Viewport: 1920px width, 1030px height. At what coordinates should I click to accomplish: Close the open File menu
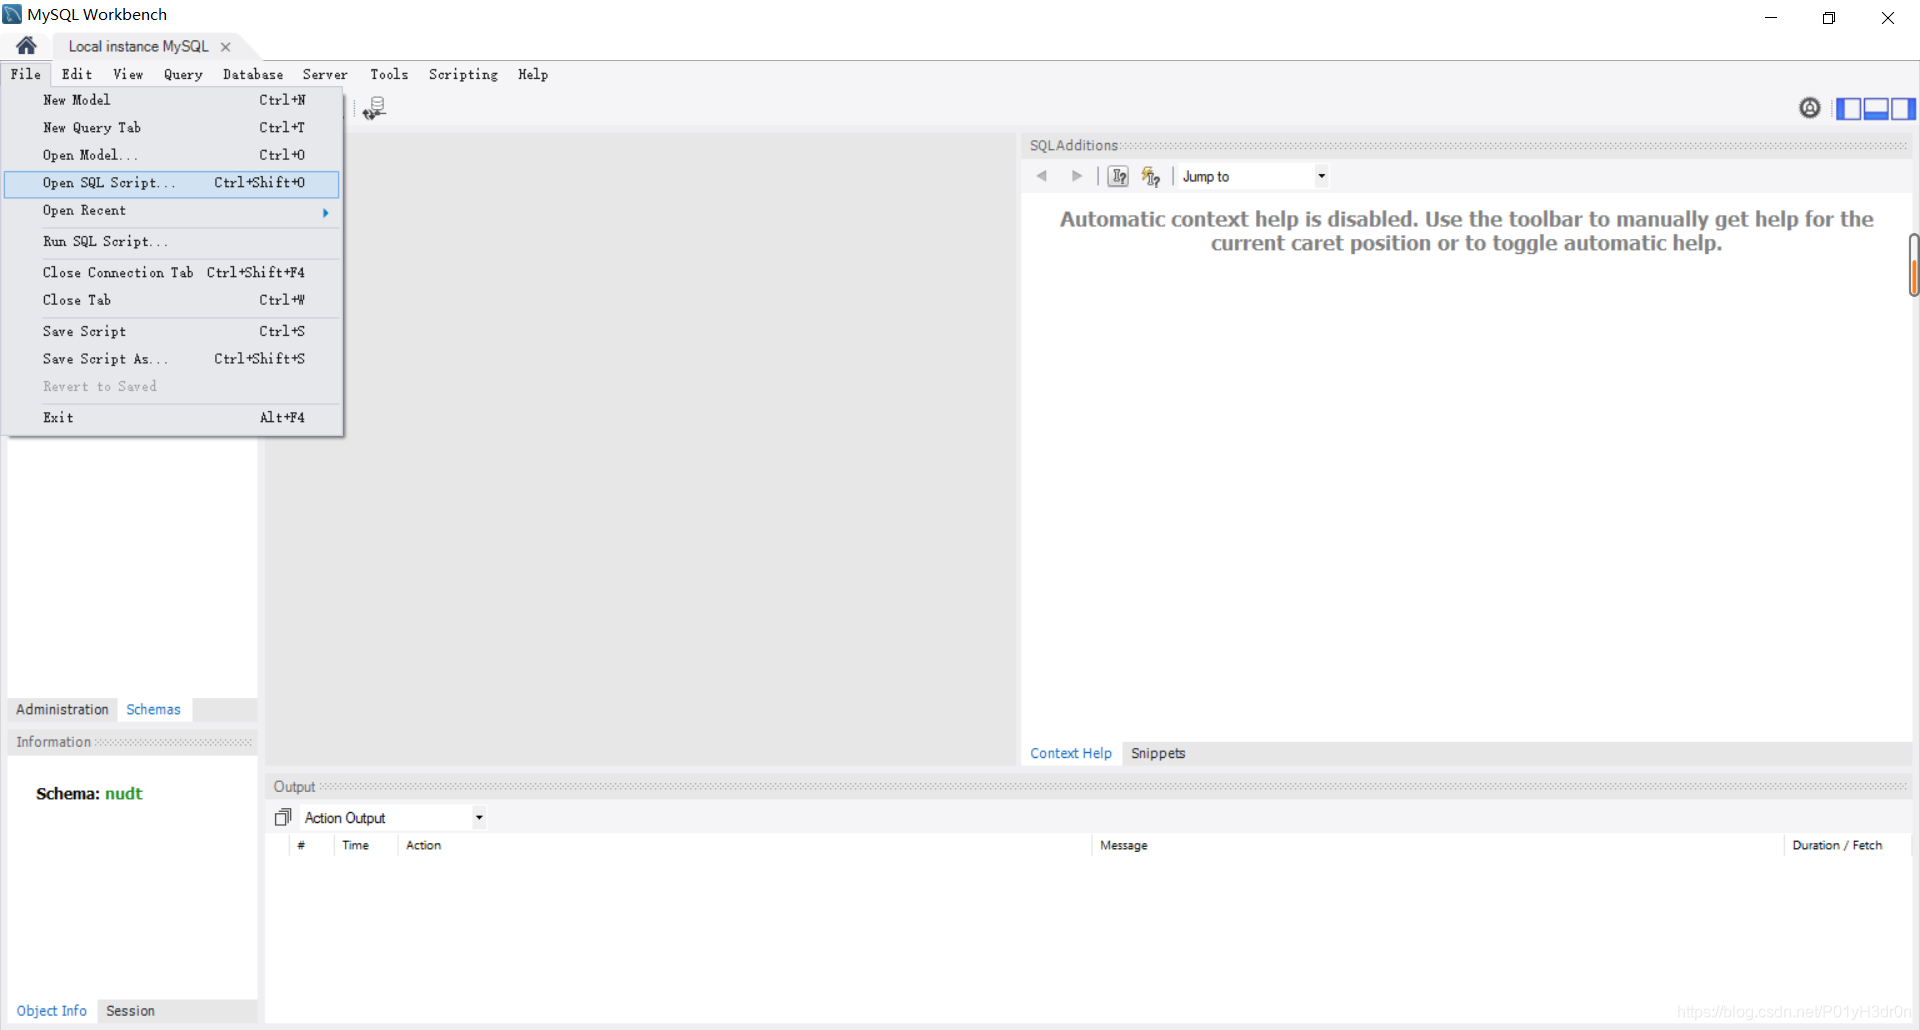coord(26,74)
